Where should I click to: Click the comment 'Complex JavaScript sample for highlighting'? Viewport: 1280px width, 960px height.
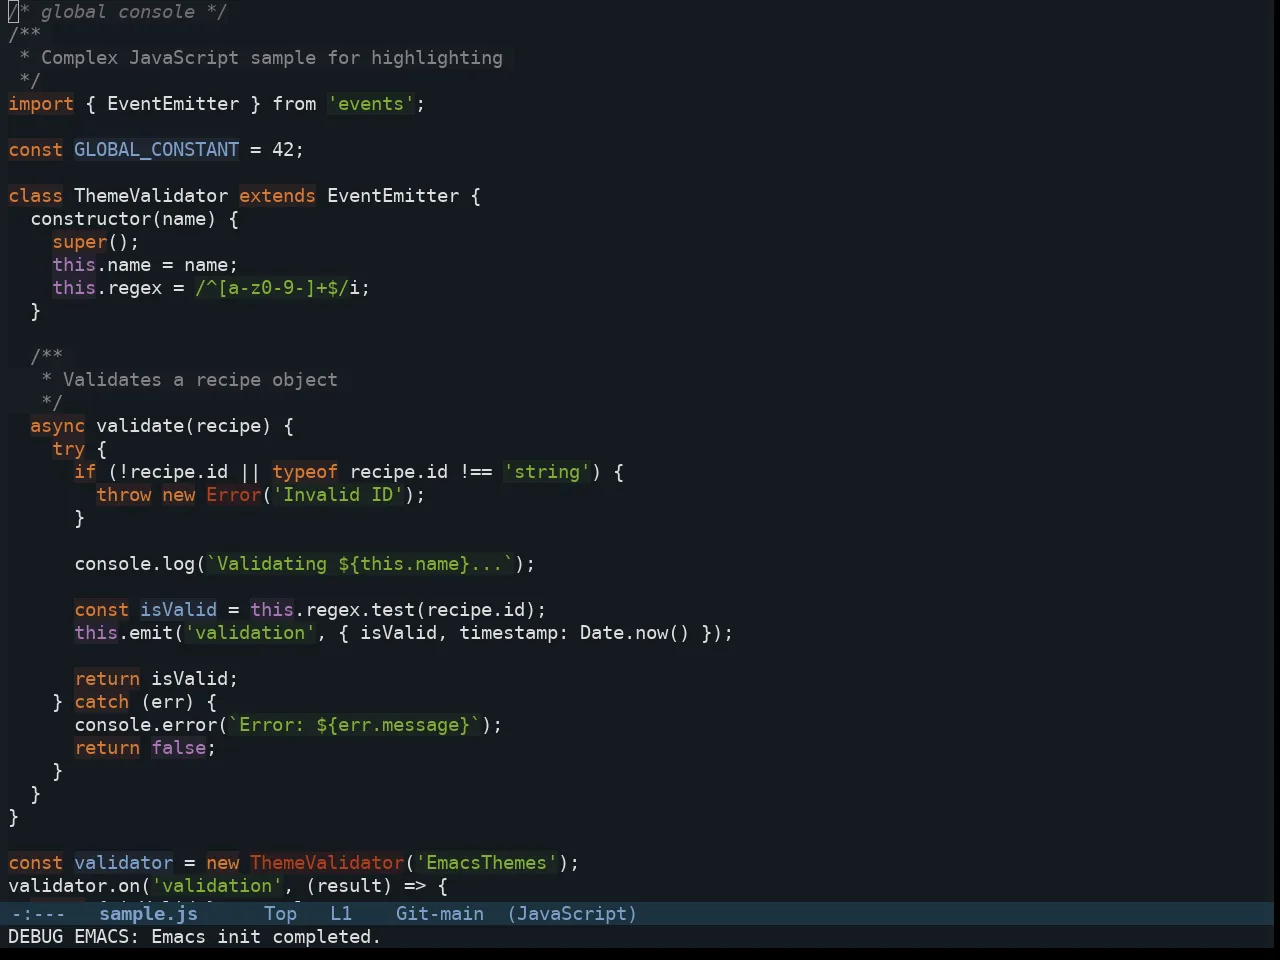click(x=272, y=58)
